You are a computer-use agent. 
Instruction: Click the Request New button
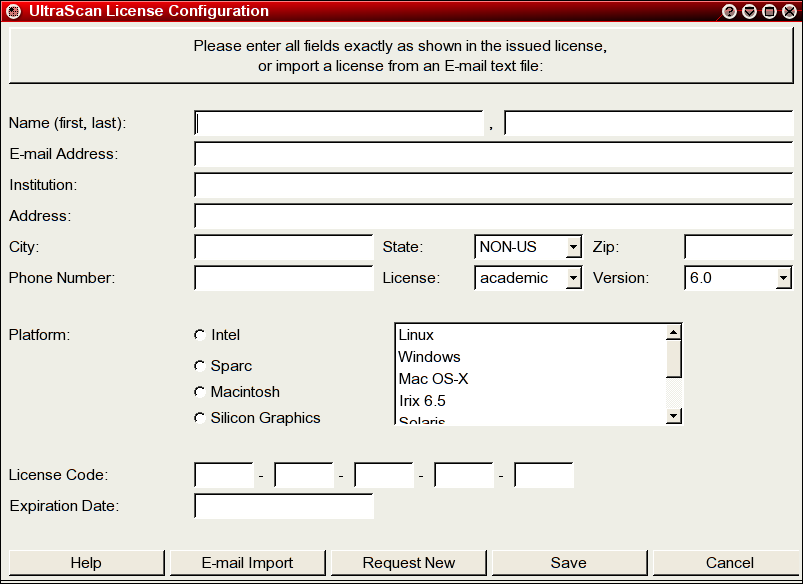(x=408, y=563)
